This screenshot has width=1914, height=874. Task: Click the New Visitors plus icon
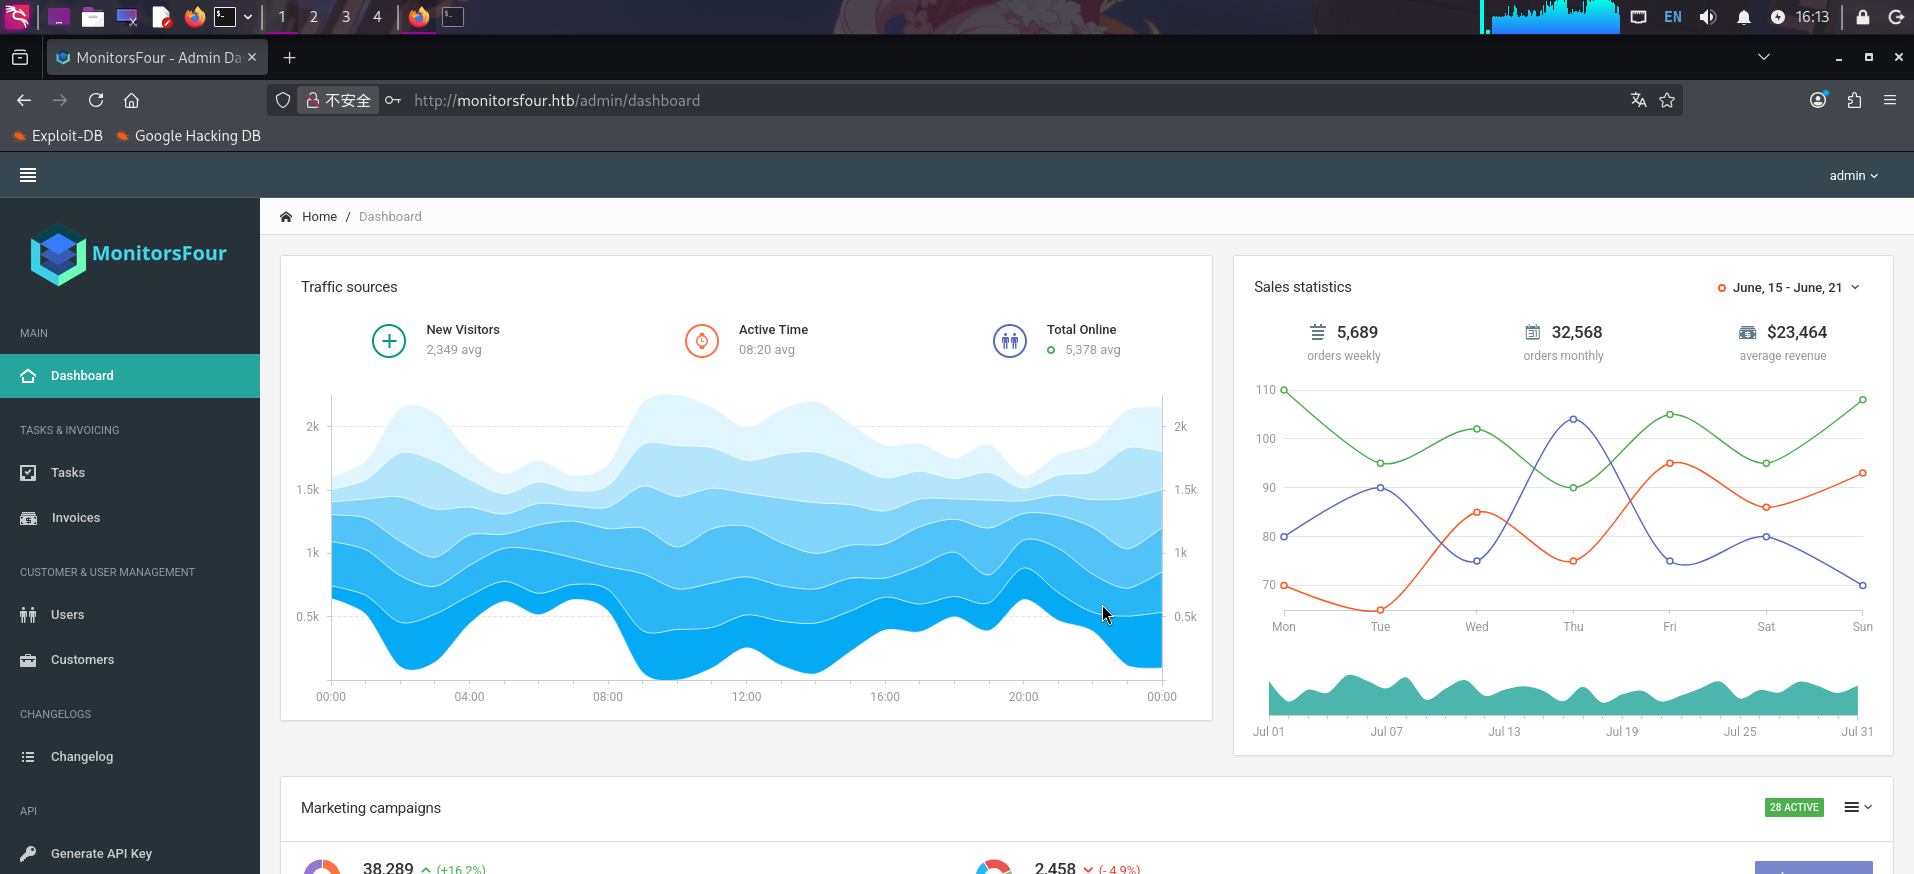(x=389, y=341)
